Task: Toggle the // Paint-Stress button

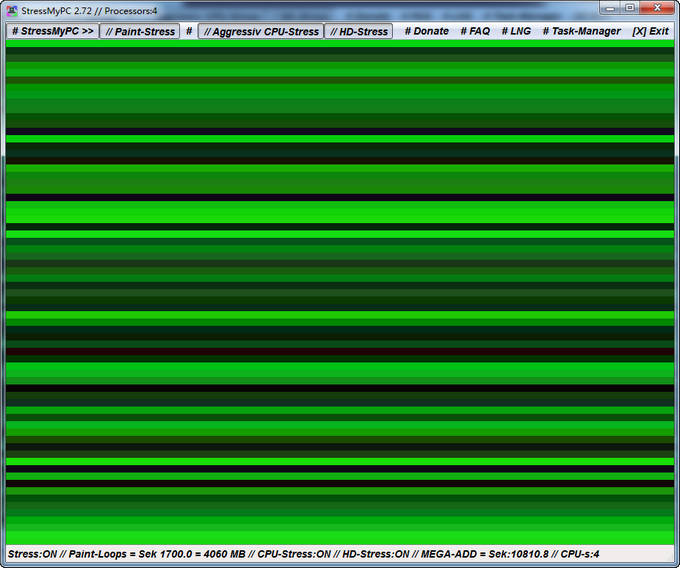Action: [140, 31]
